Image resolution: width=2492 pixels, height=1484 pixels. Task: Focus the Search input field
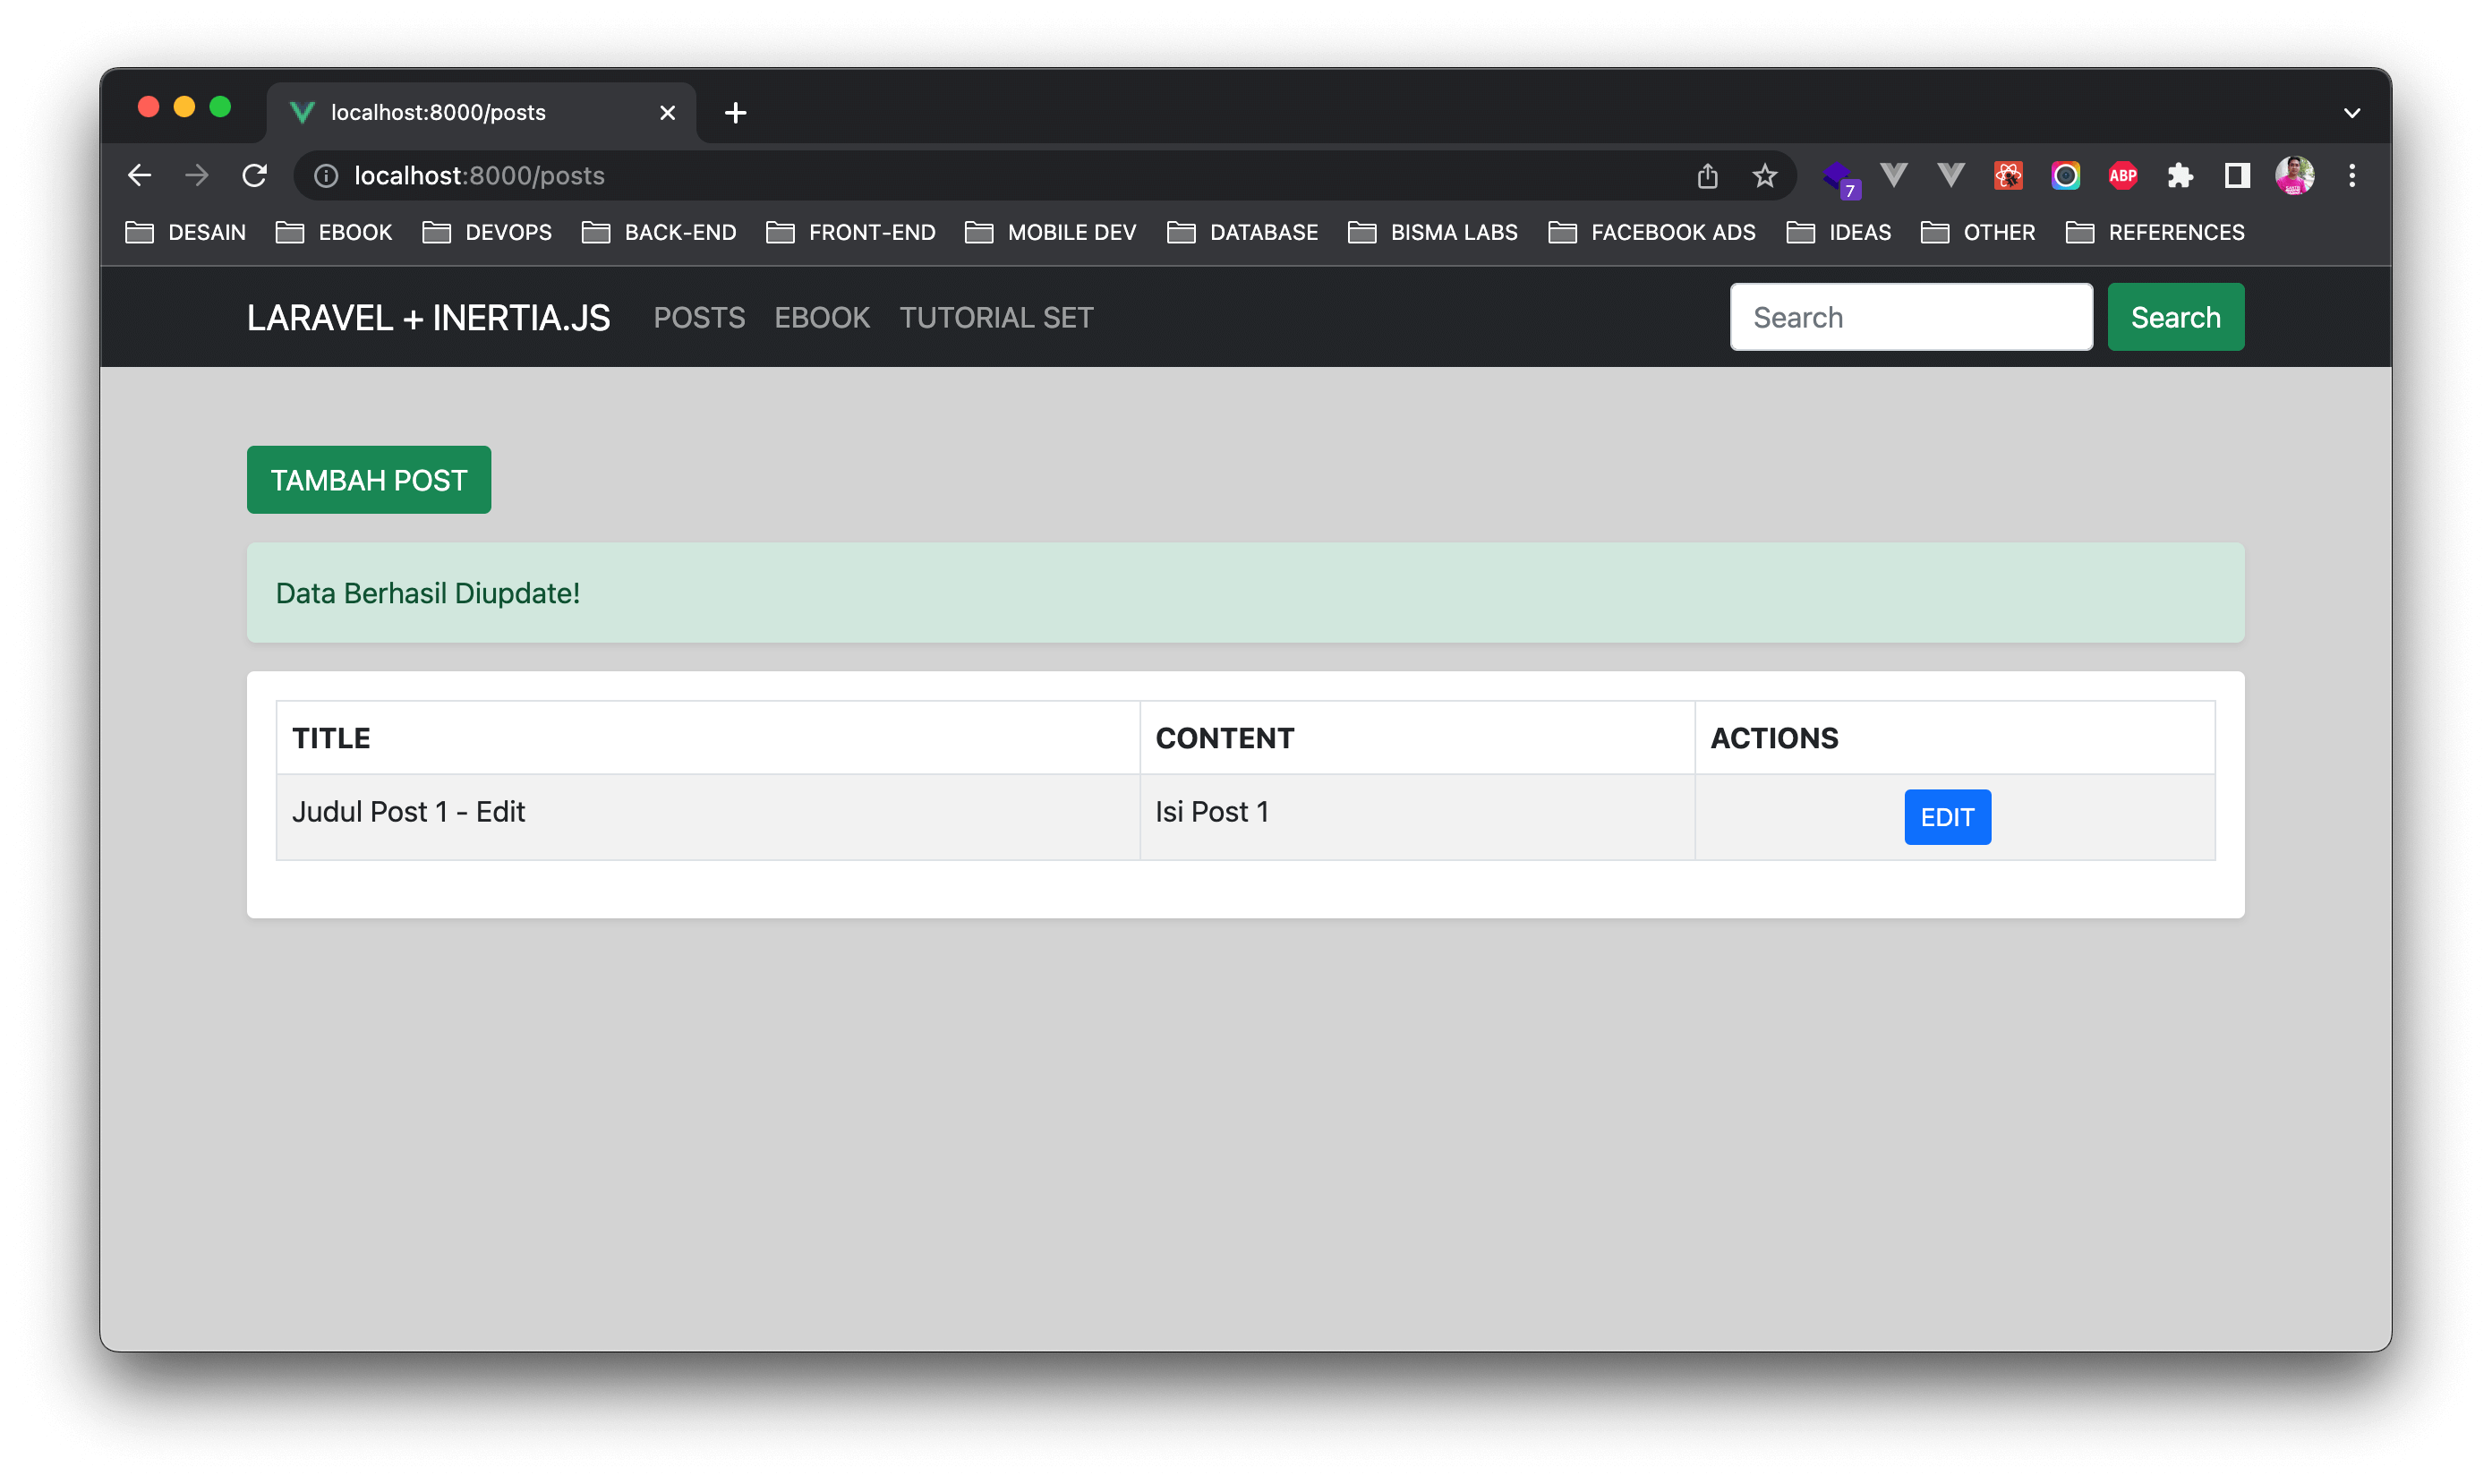(1911, 317)
